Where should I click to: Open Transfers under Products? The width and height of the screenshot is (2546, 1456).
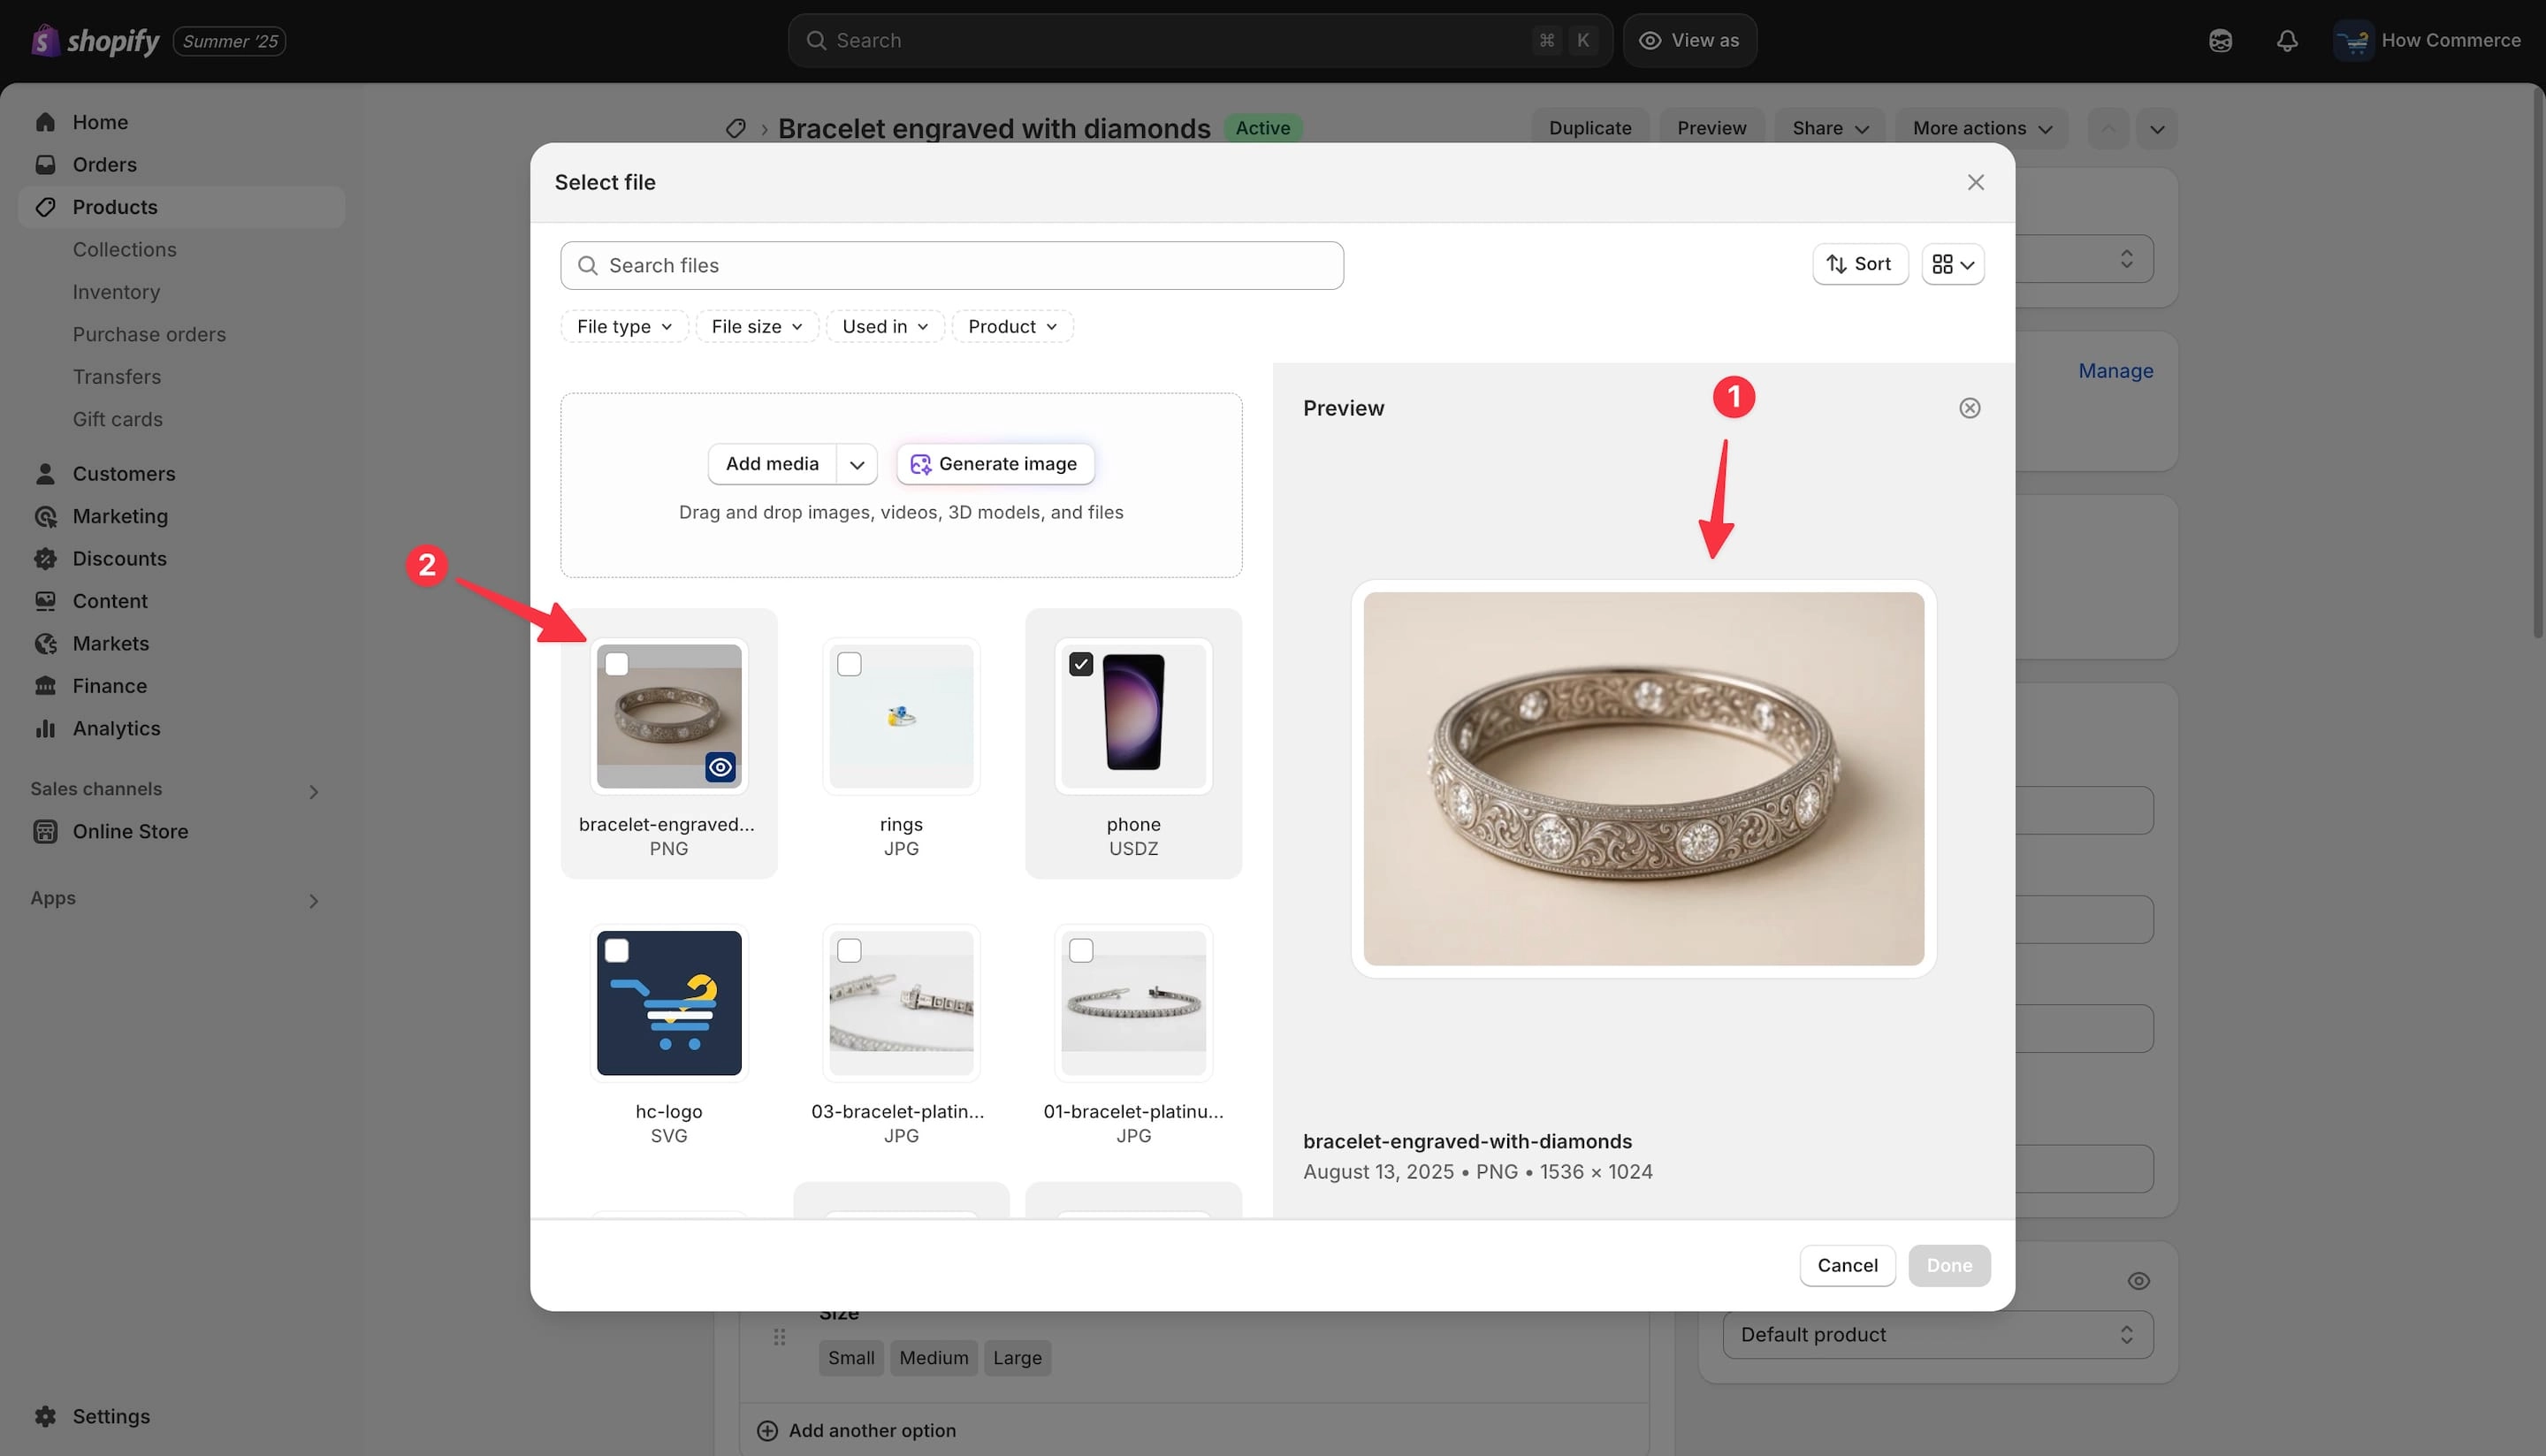[117, 377]
